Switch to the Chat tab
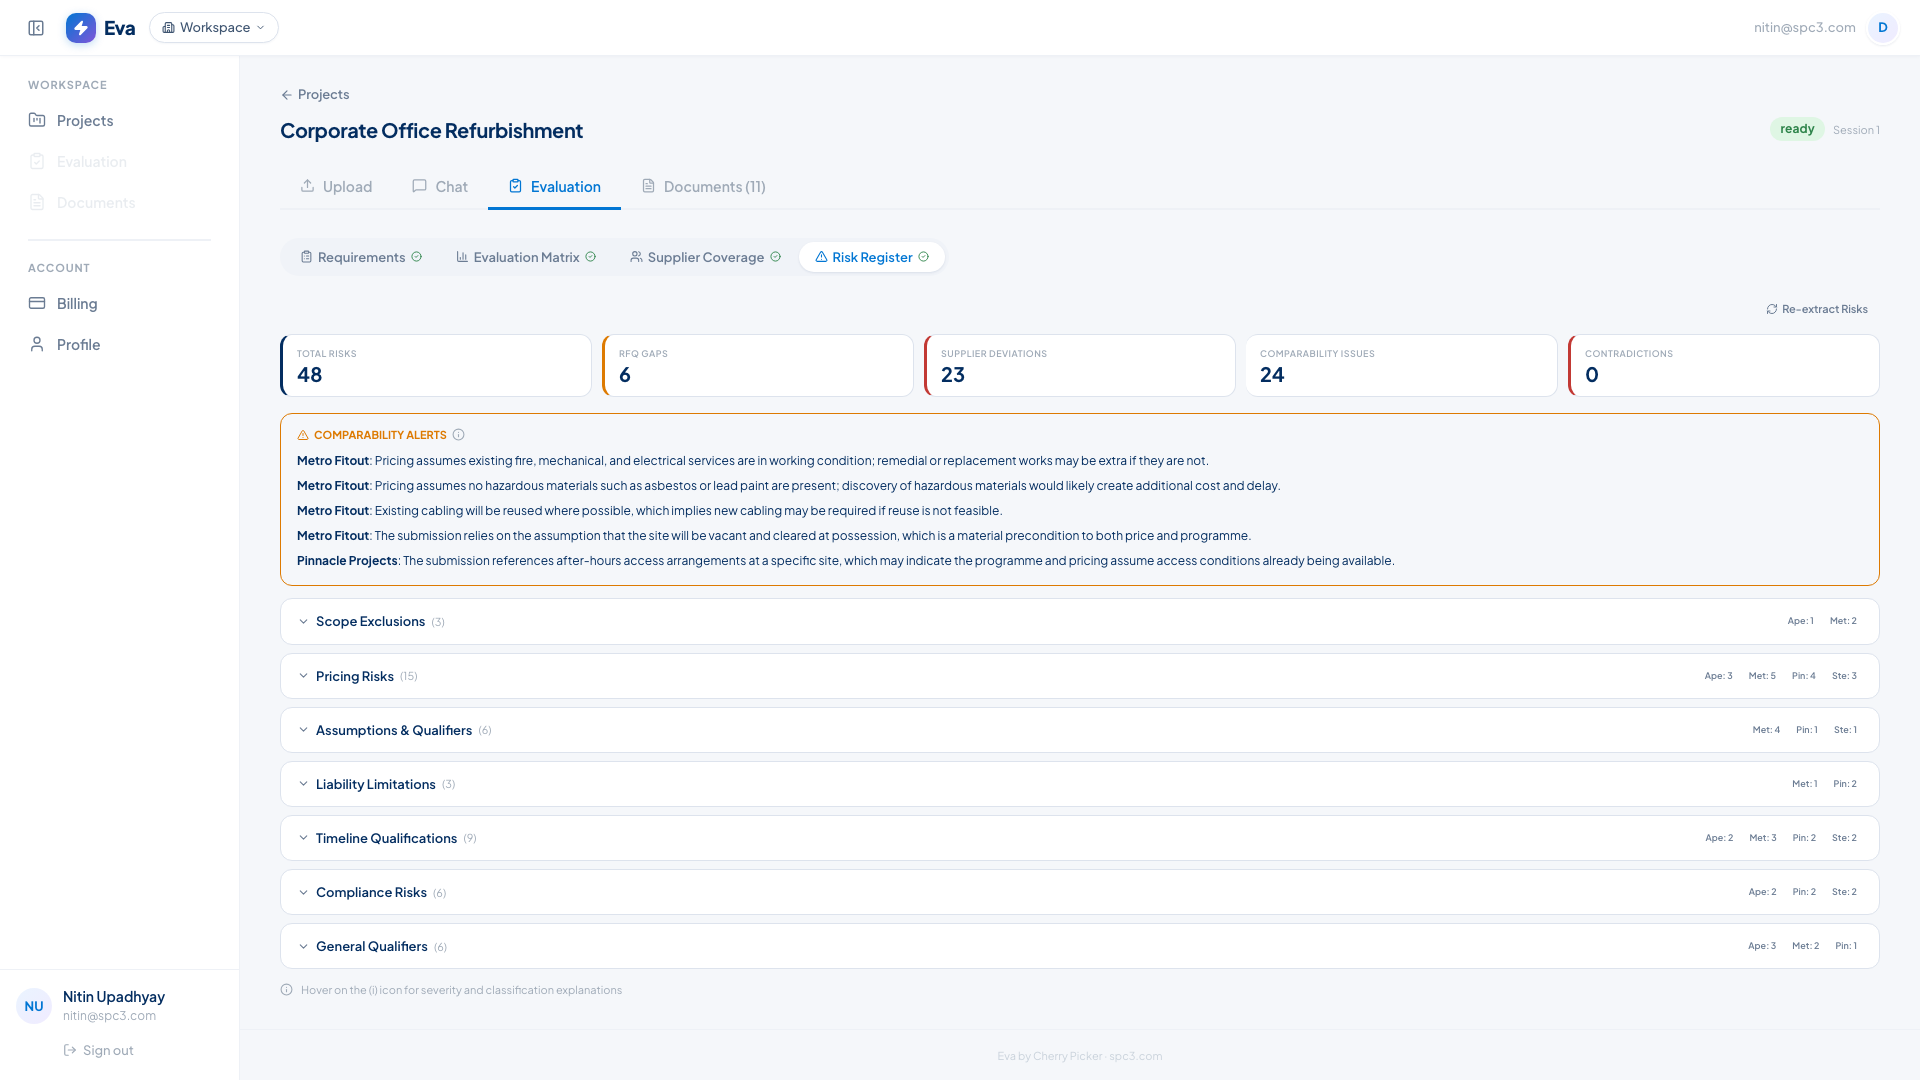The width and height of the screenshot is (1920, 1080). tap(440, 187)
